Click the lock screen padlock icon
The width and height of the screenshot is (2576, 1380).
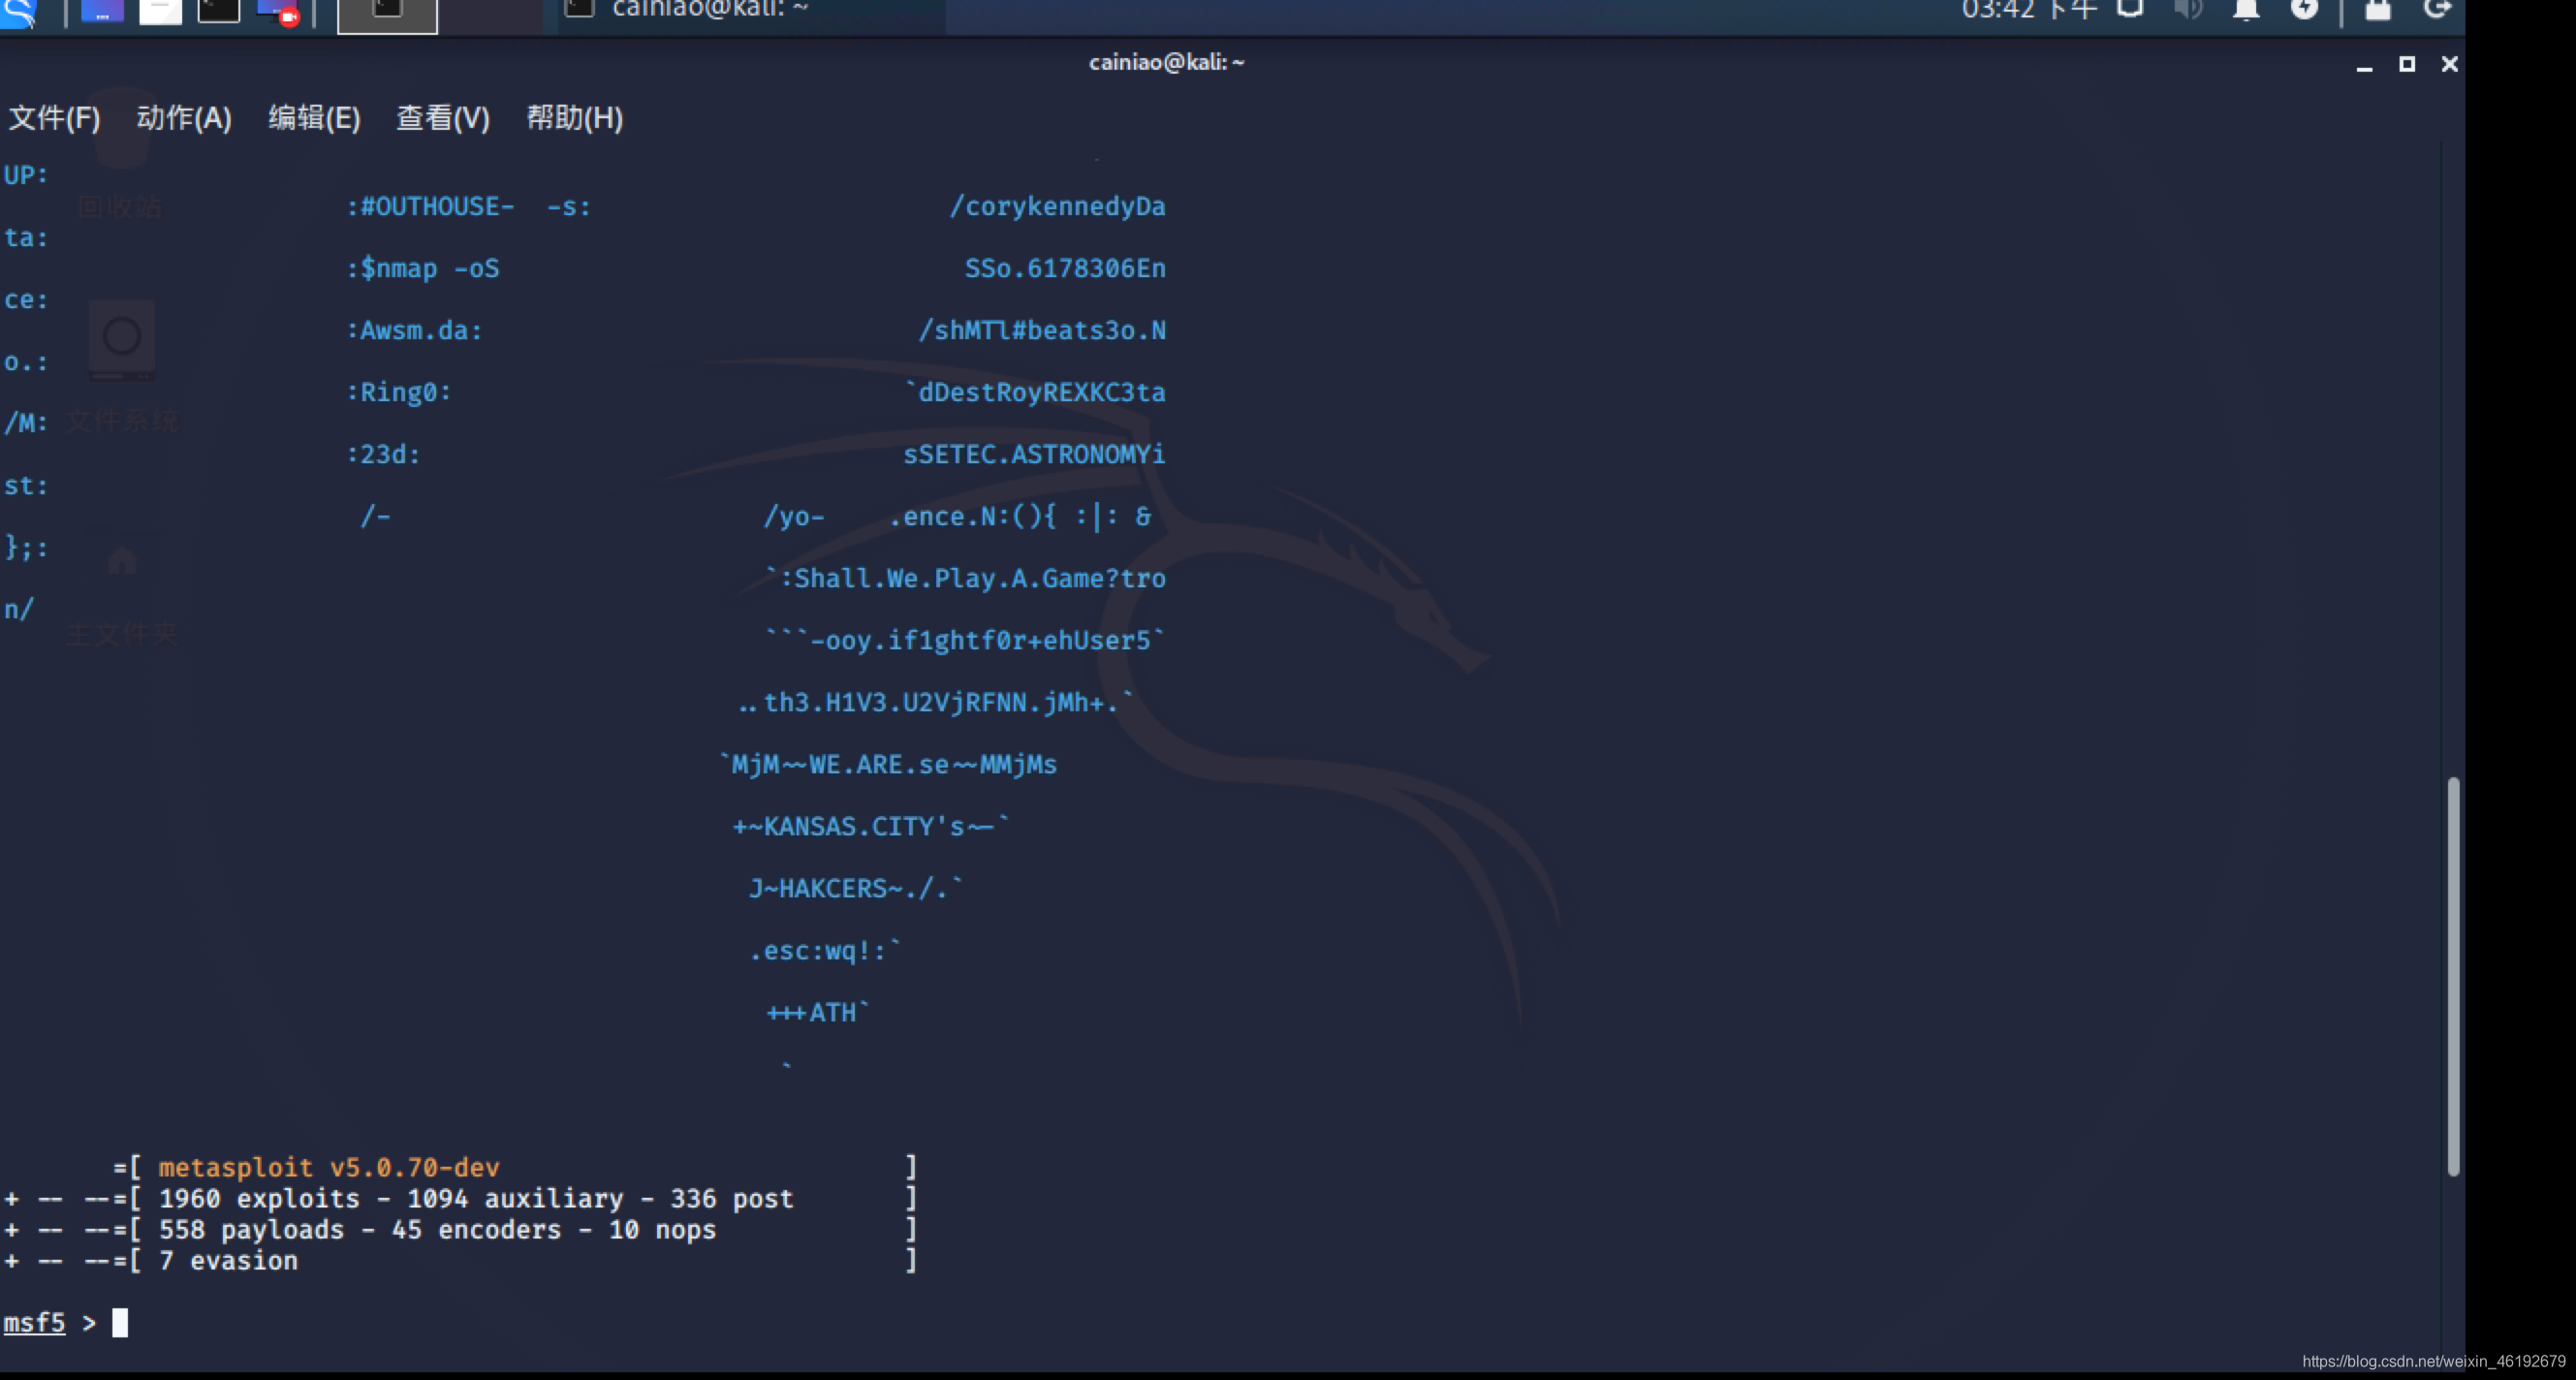pyautogui.click(x=2378, y=10)
